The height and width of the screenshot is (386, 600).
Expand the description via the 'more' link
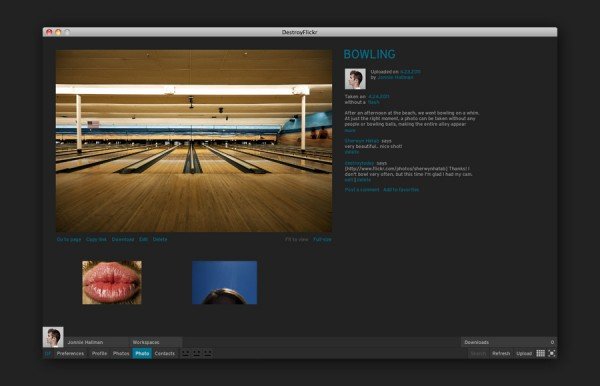[x=350, y=130]
